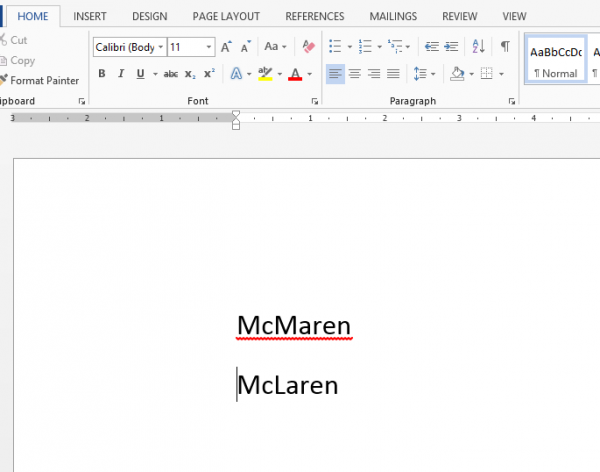This screenshot has width=600, height=472.
Task: Open Line Spacing dropdown arrow
Action: pyautogui.click(x=433, y=74)
